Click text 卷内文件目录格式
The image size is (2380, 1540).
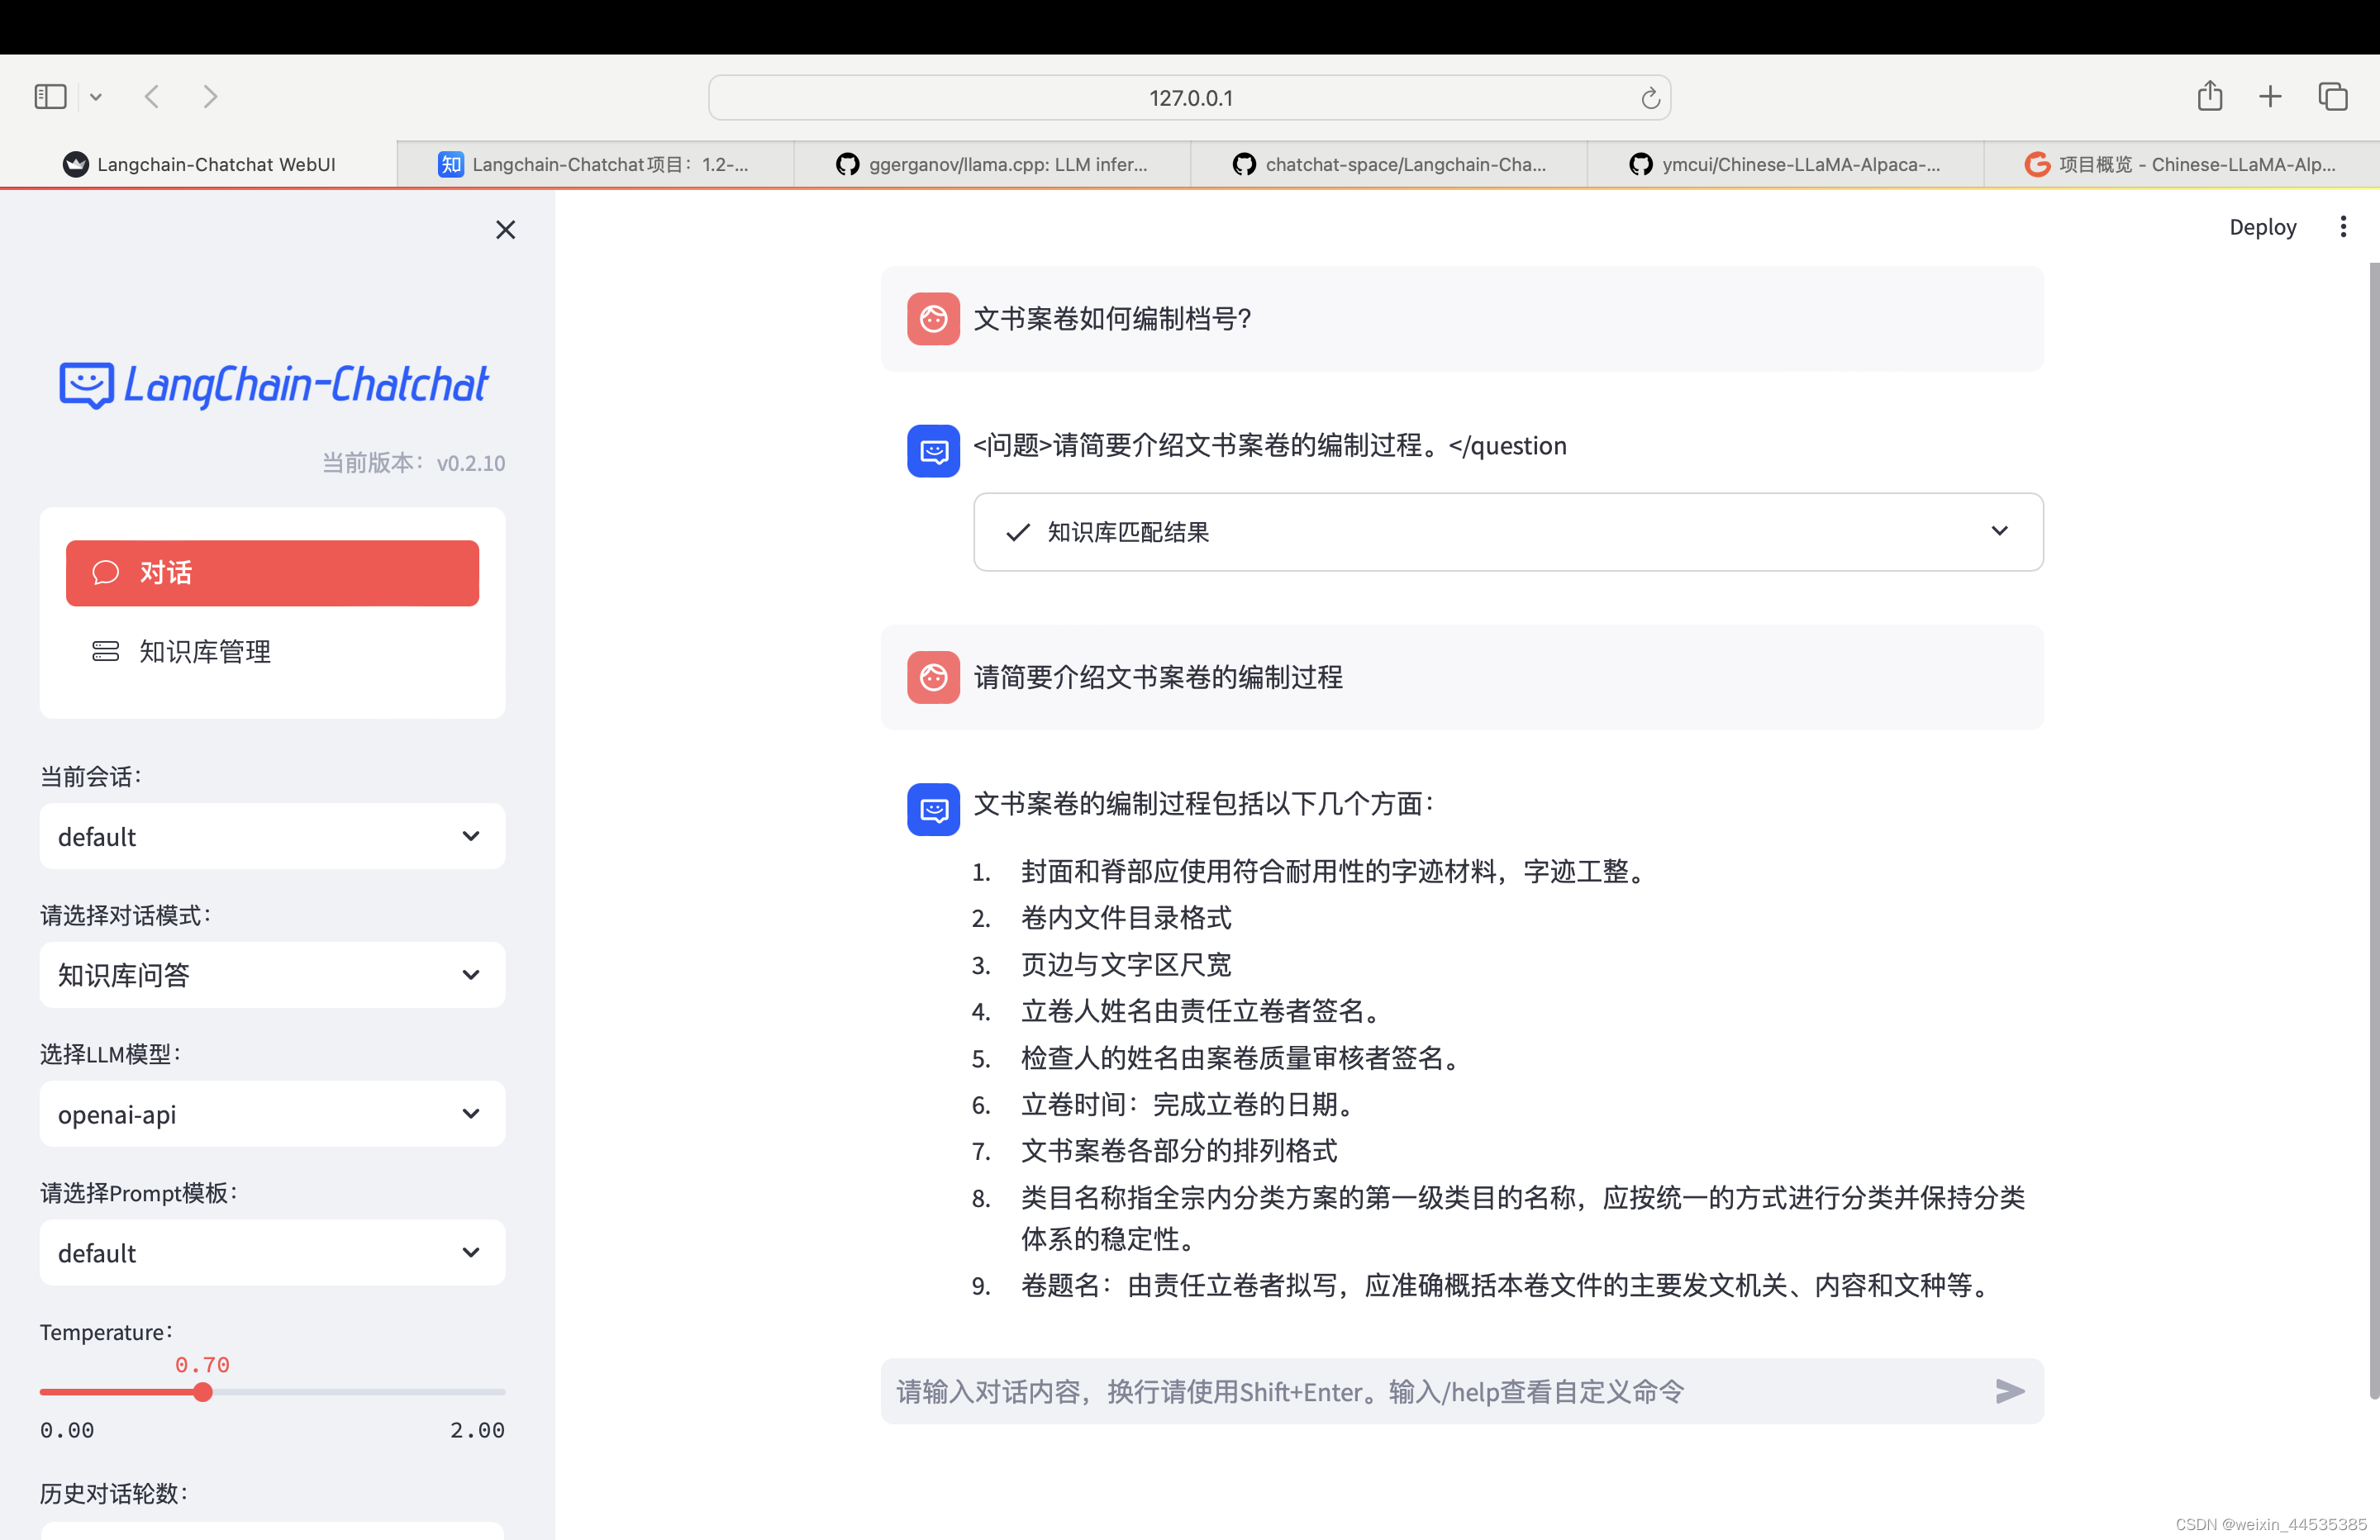pos(1126,918)
